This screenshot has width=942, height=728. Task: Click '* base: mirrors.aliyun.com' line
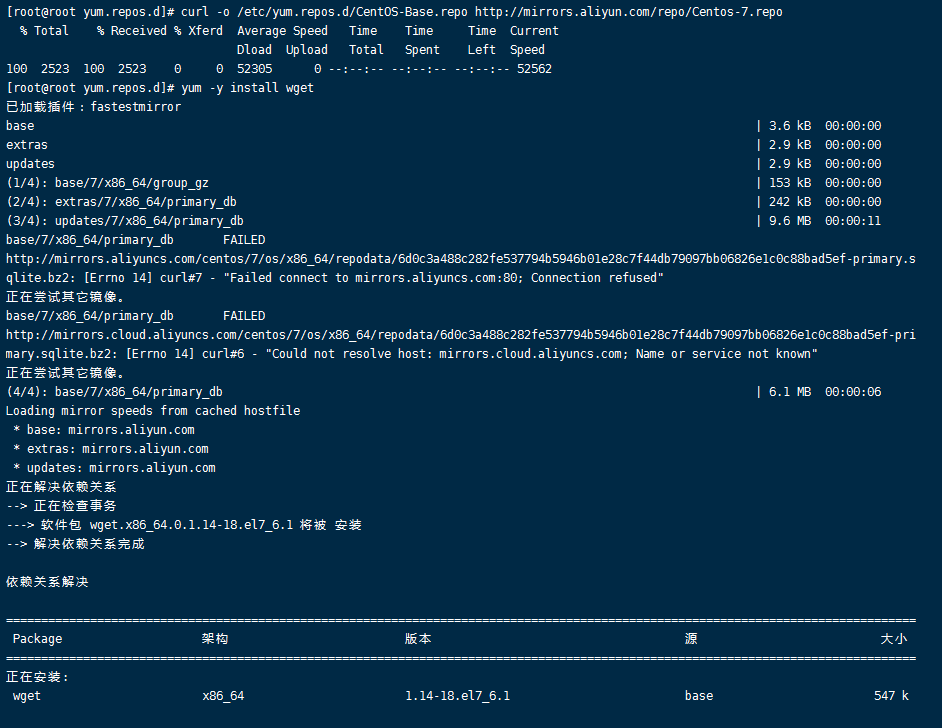(x=104, y=430)
